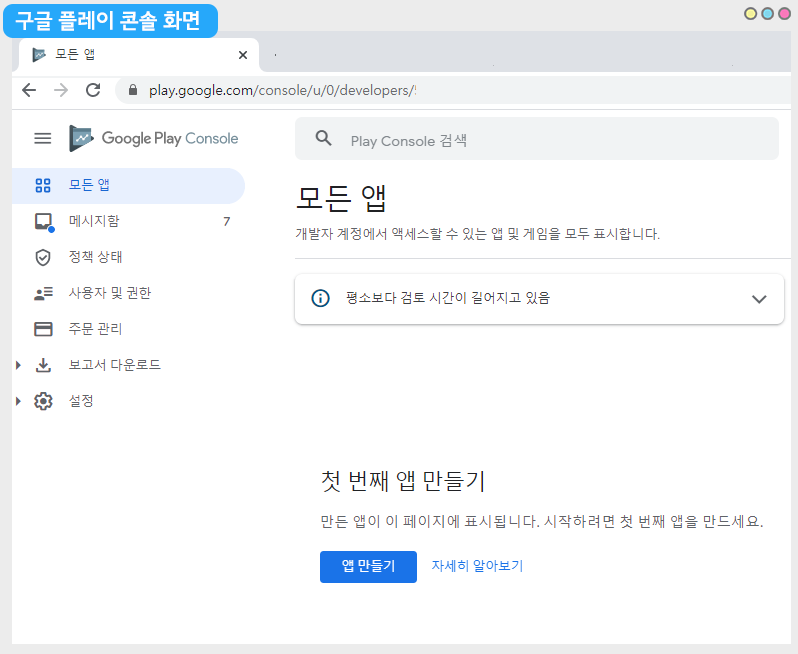Click the 사용자 및 권한 people icon
Screen dimensions: 798x654
coord(43,293)
